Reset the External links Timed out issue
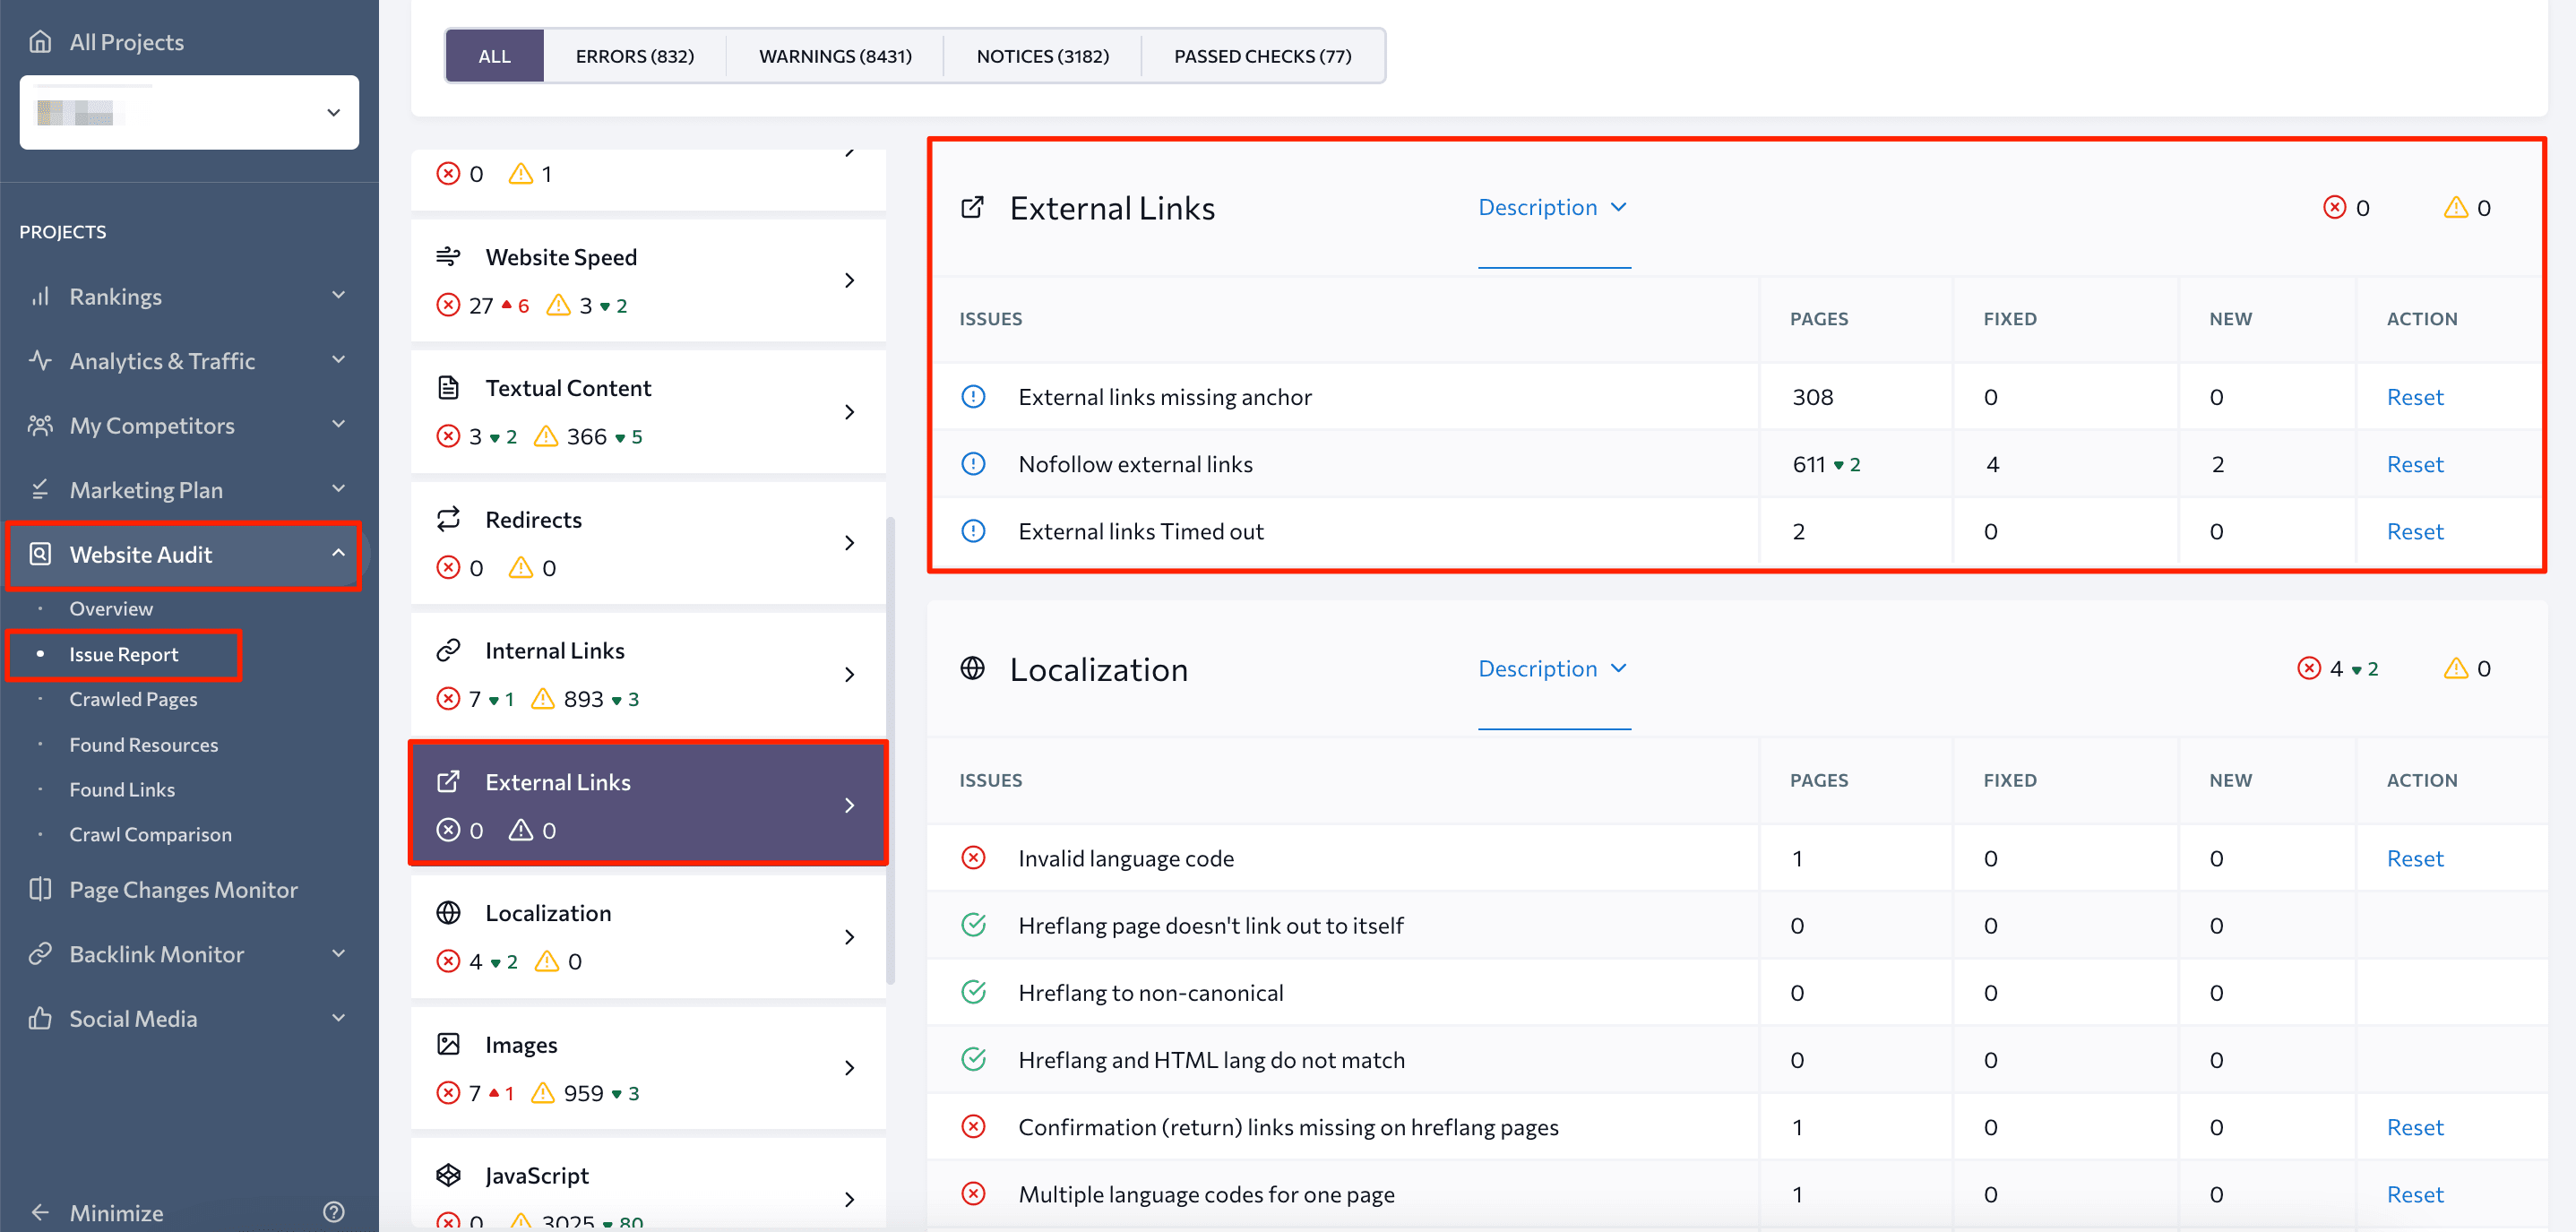Screen dimensions: 2576x1232 pyautogui.click(x=2417, y=530)
